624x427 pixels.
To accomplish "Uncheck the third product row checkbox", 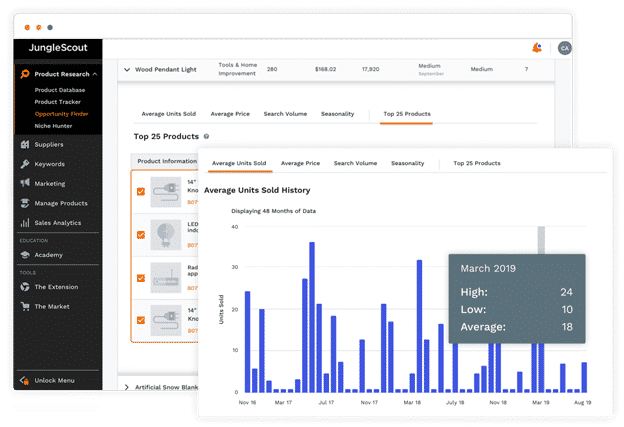I will [141, 278].
